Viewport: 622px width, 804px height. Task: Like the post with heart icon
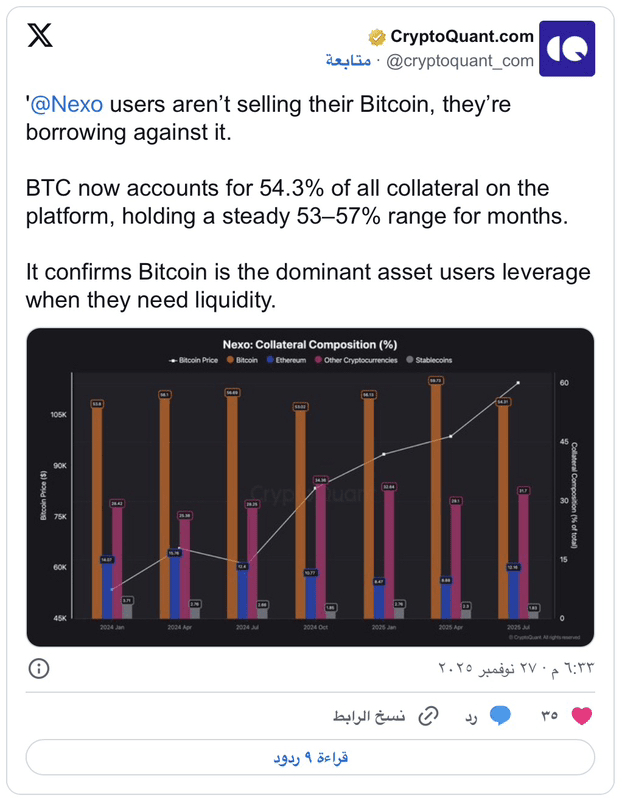(581, 715)
